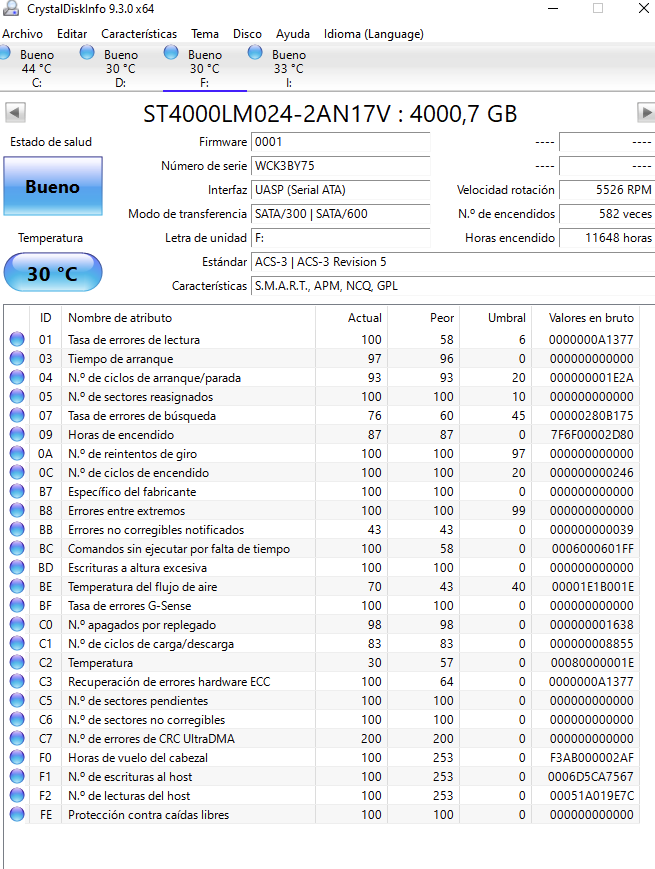Click status icon for attribute 09 Horas de encendido
This screenshot has width=655, height=869.
tap(17, 434)
